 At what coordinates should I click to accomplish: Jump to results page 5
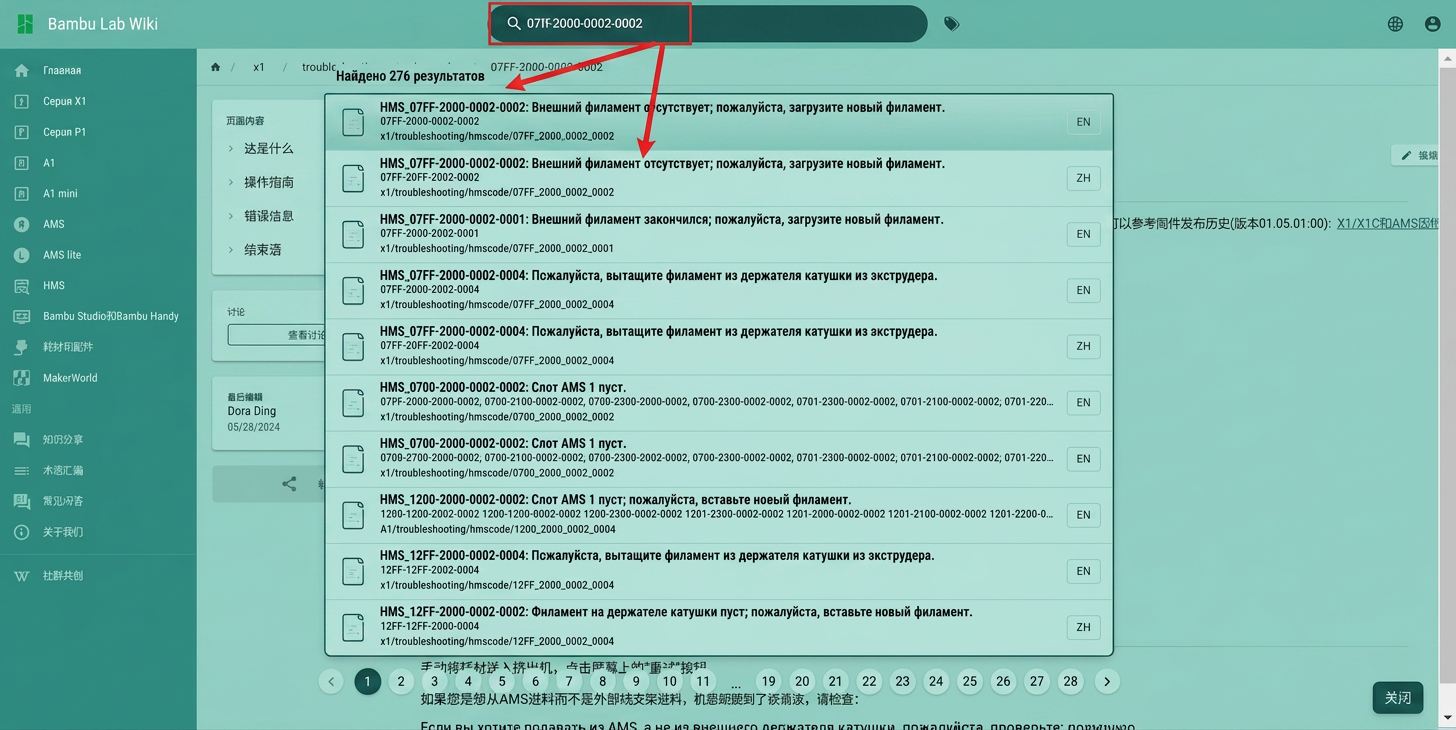point(502,681)
